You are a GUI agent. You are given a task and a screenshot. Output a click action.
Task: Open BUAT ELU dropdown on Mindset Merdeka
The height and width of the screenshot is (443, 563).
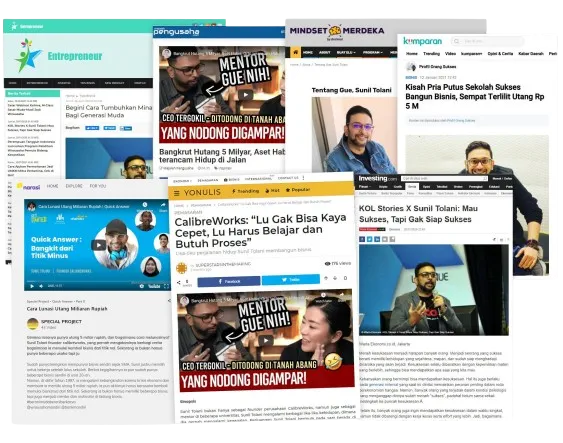tap(346, 52)
